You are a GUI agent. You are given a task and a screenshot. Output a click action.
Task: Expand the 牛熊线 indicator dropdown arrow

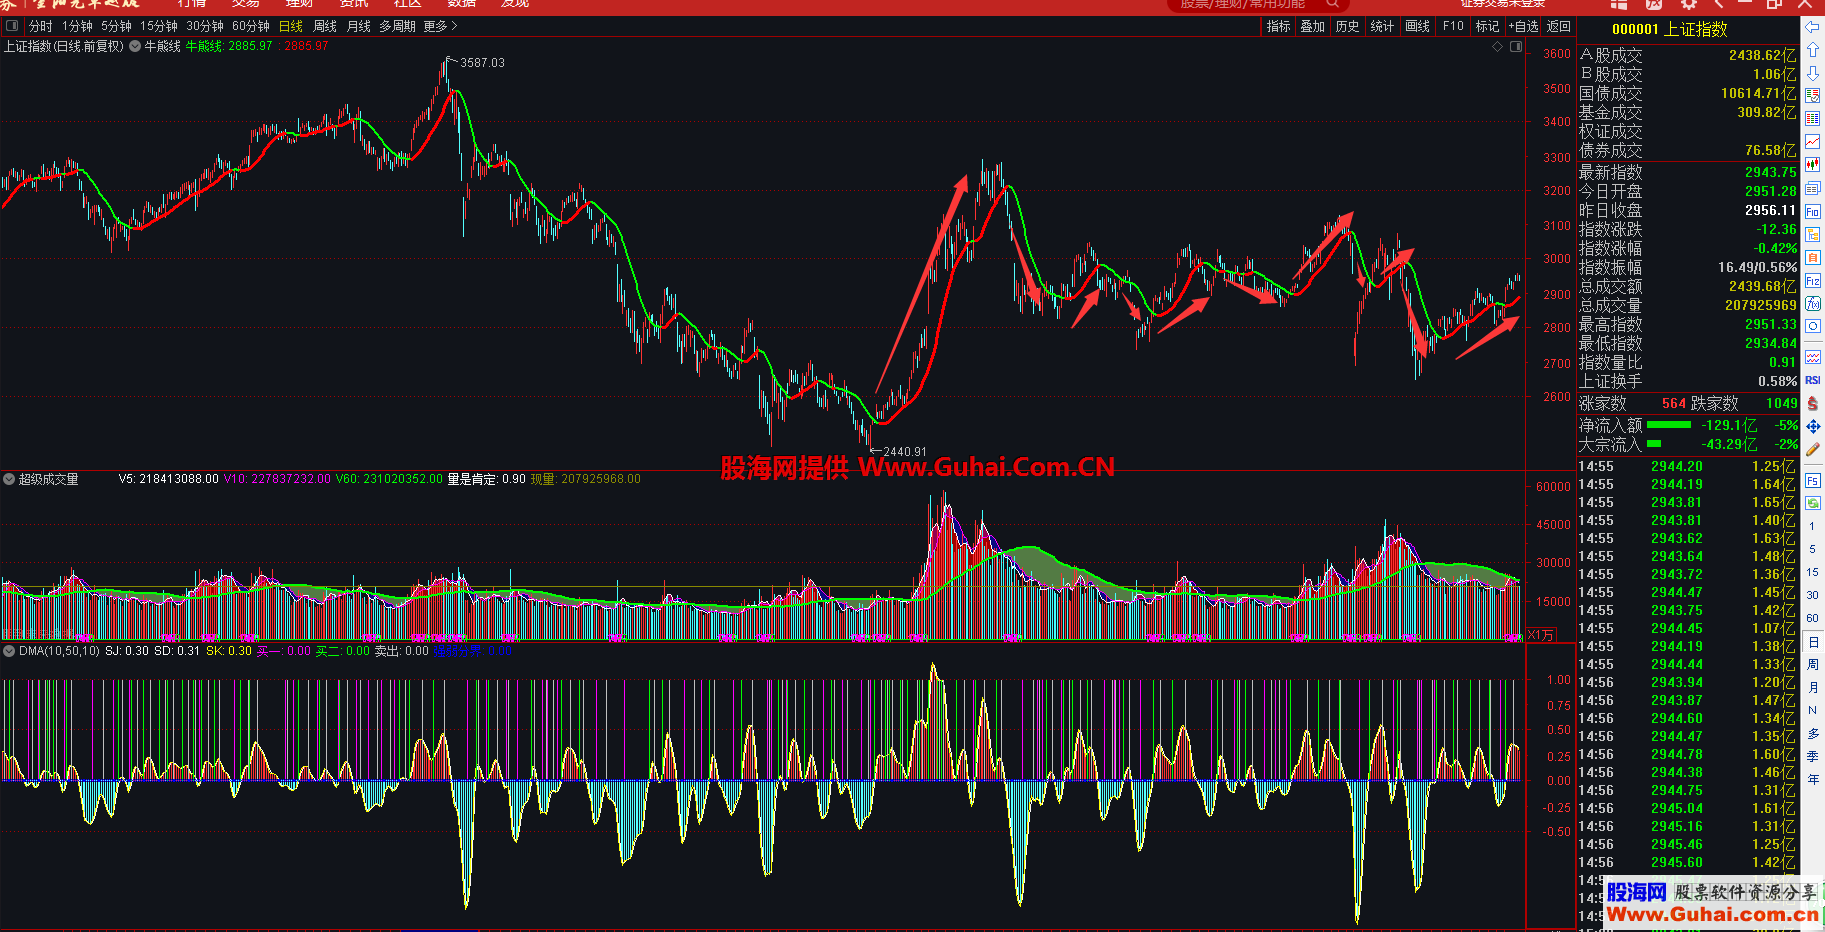pyautogui.click(x=135, y=46)
